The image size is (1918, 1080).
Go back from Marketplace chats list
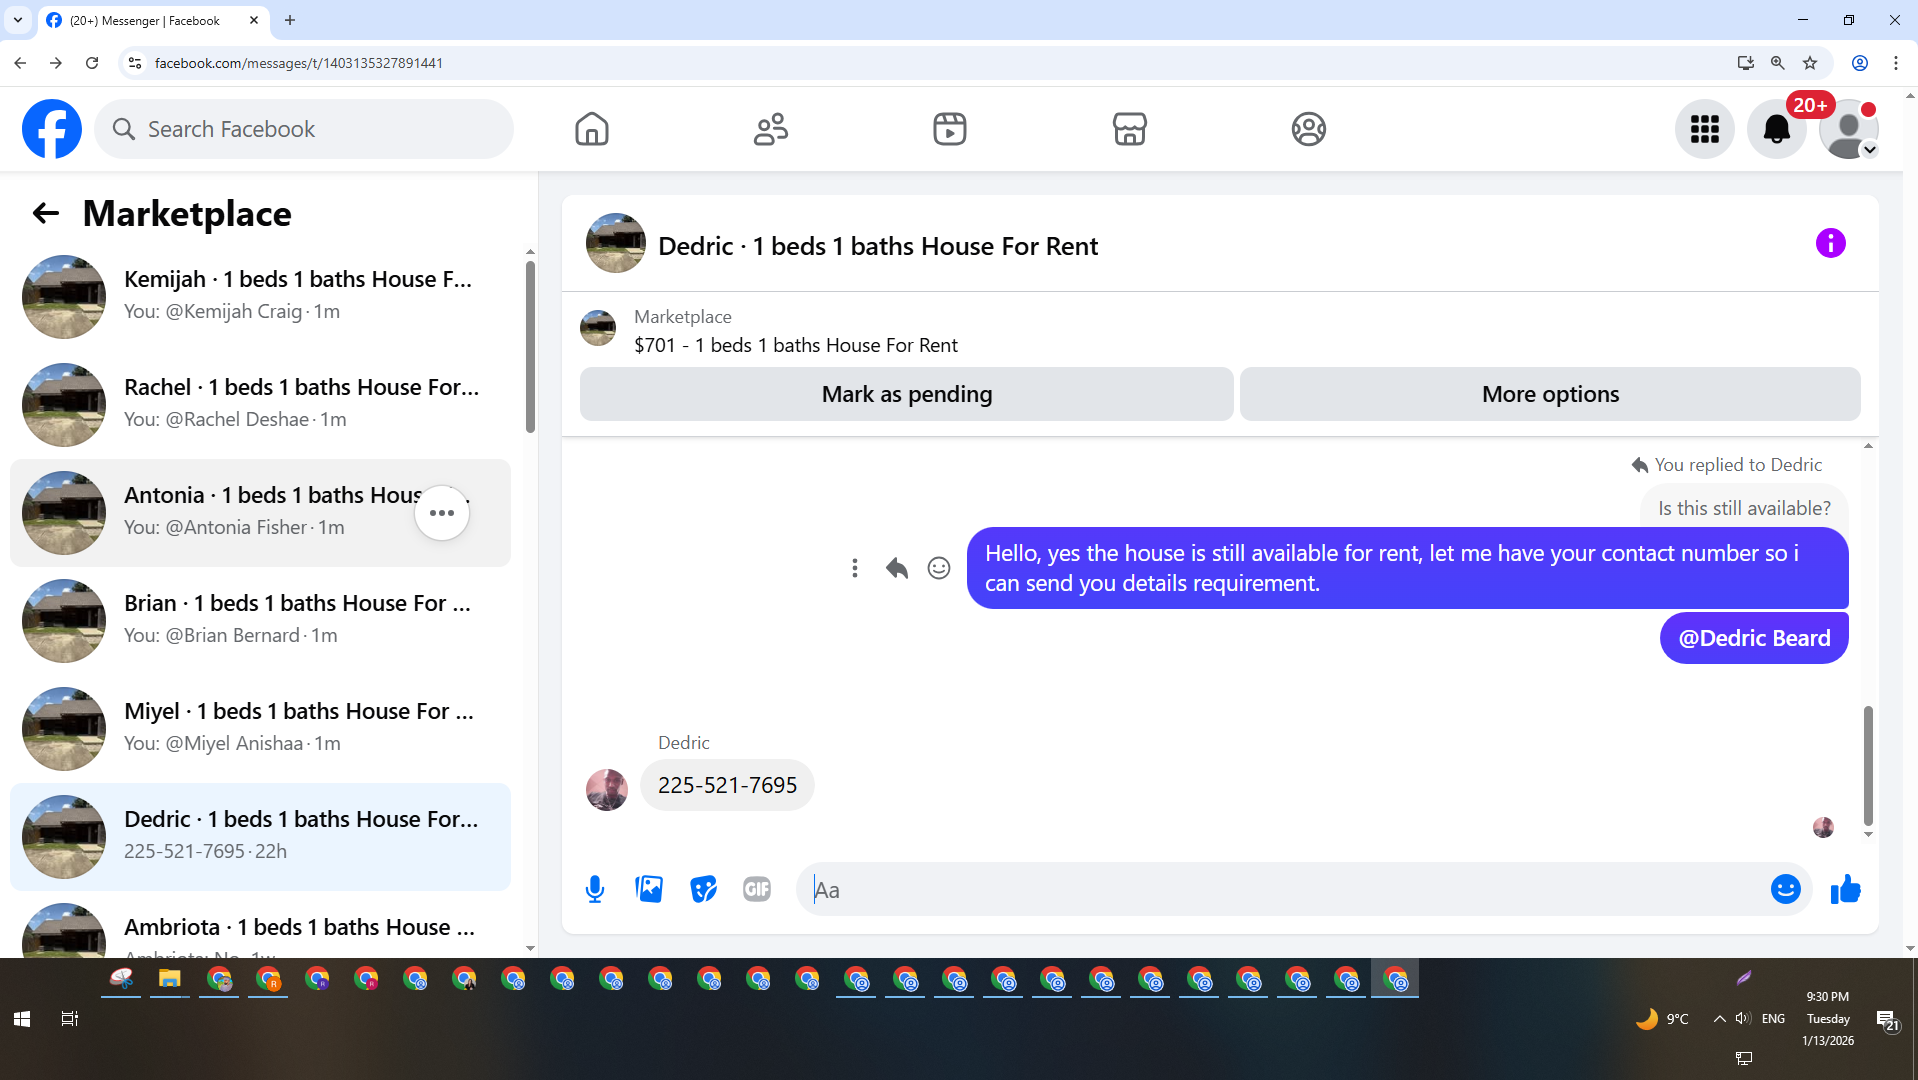tap(46, 213)
